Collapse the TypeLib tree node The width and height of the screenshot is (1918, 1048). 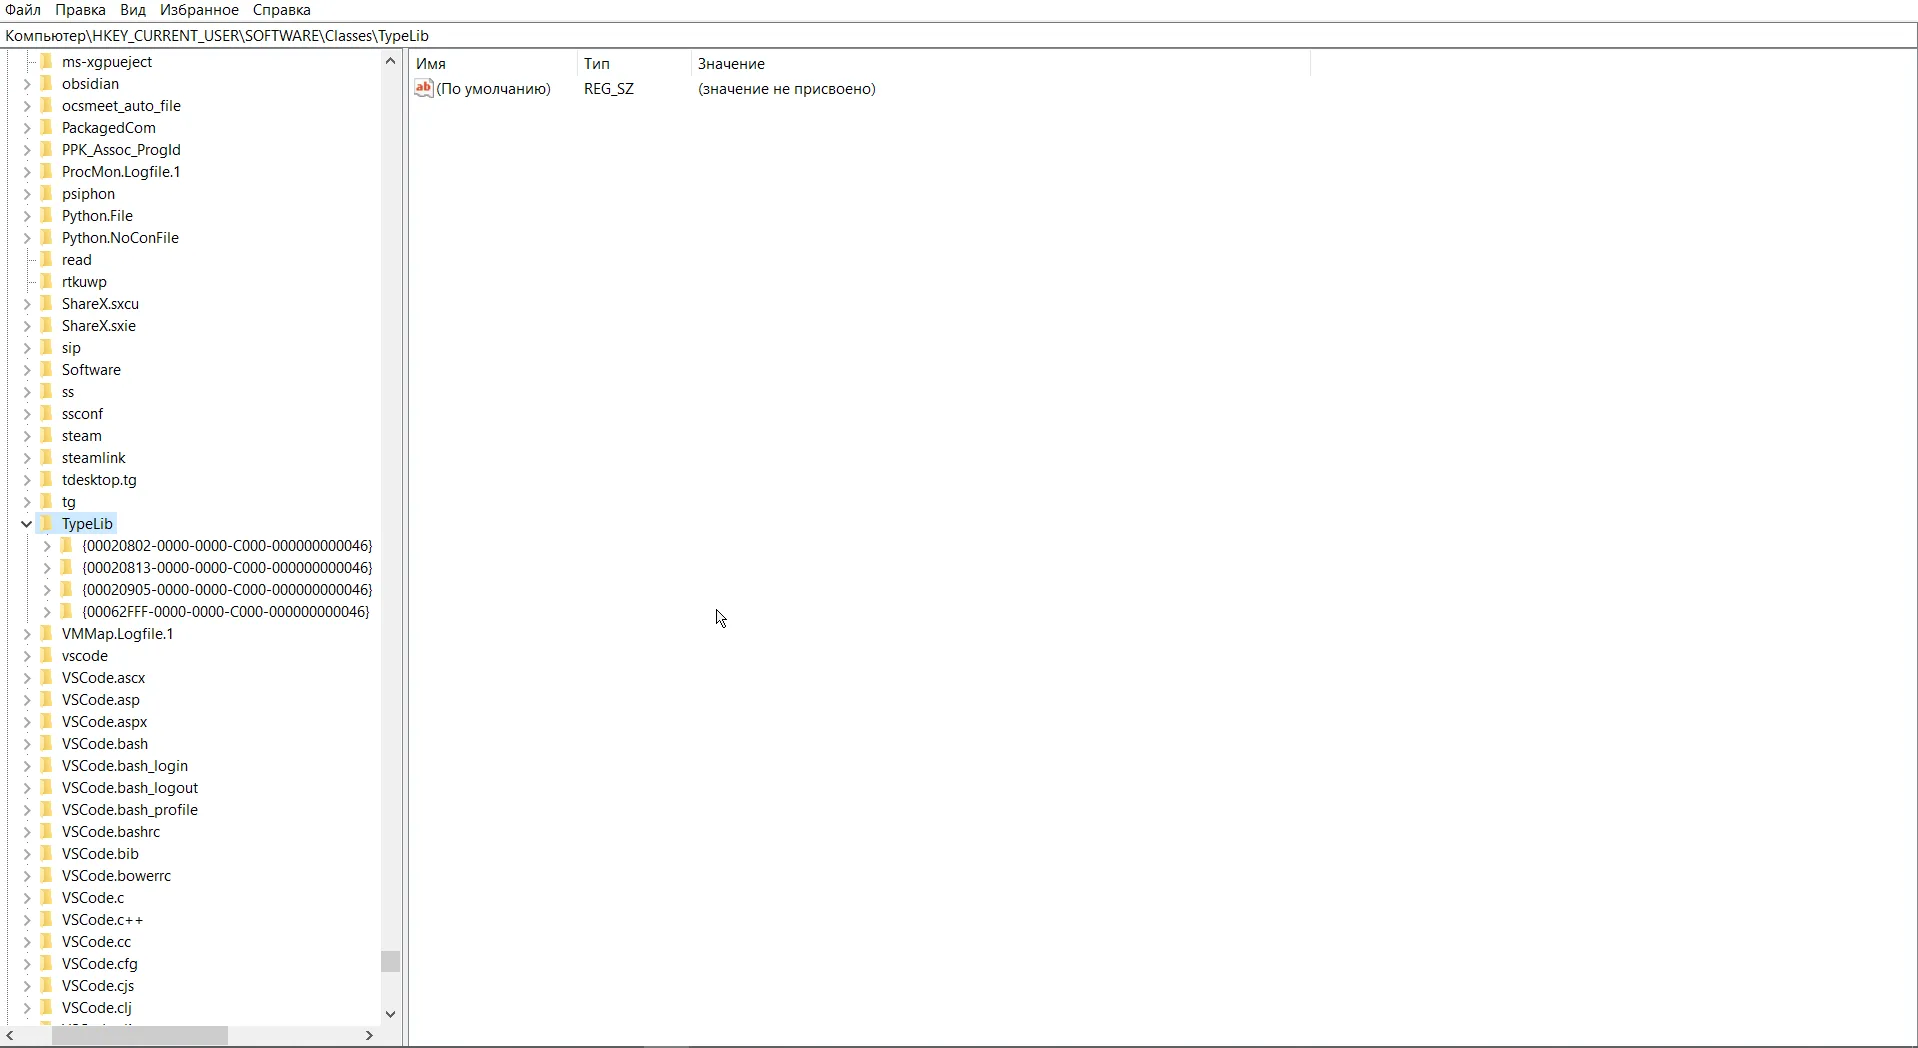(x=27, y=524)
